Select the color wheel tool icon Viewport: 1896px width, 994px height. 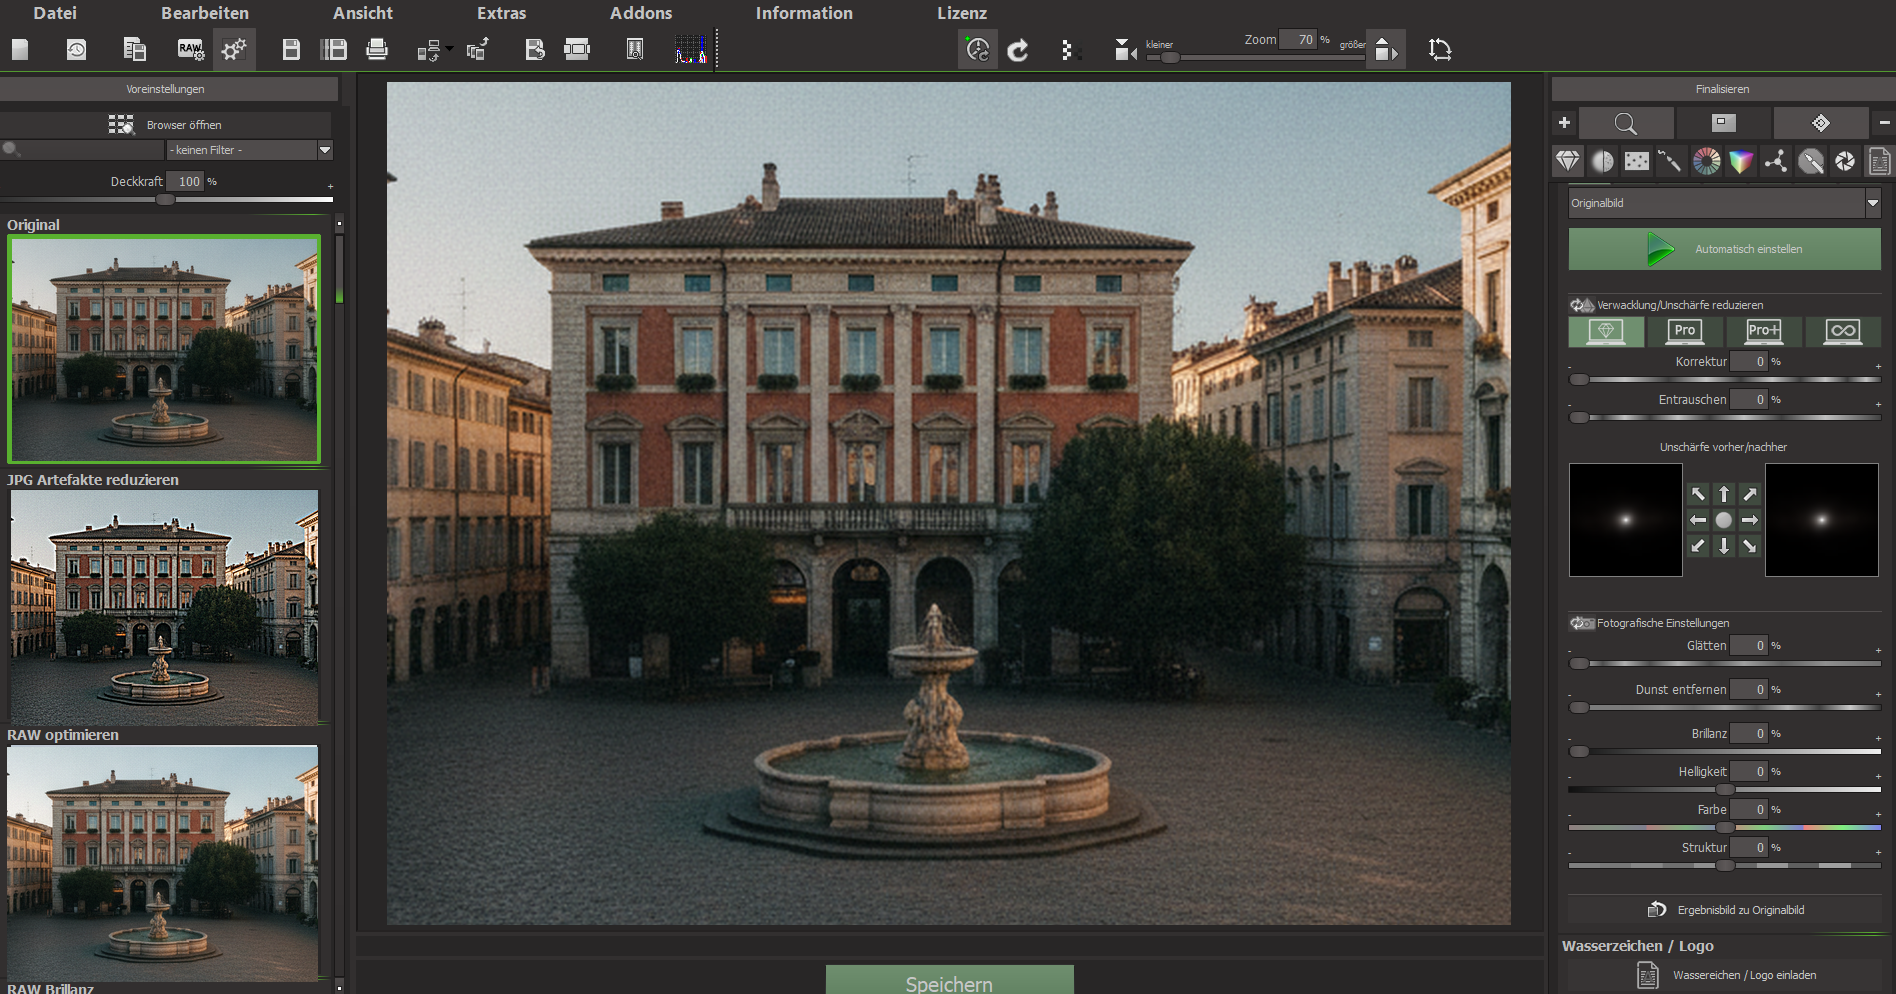(x=1707, y=161)
